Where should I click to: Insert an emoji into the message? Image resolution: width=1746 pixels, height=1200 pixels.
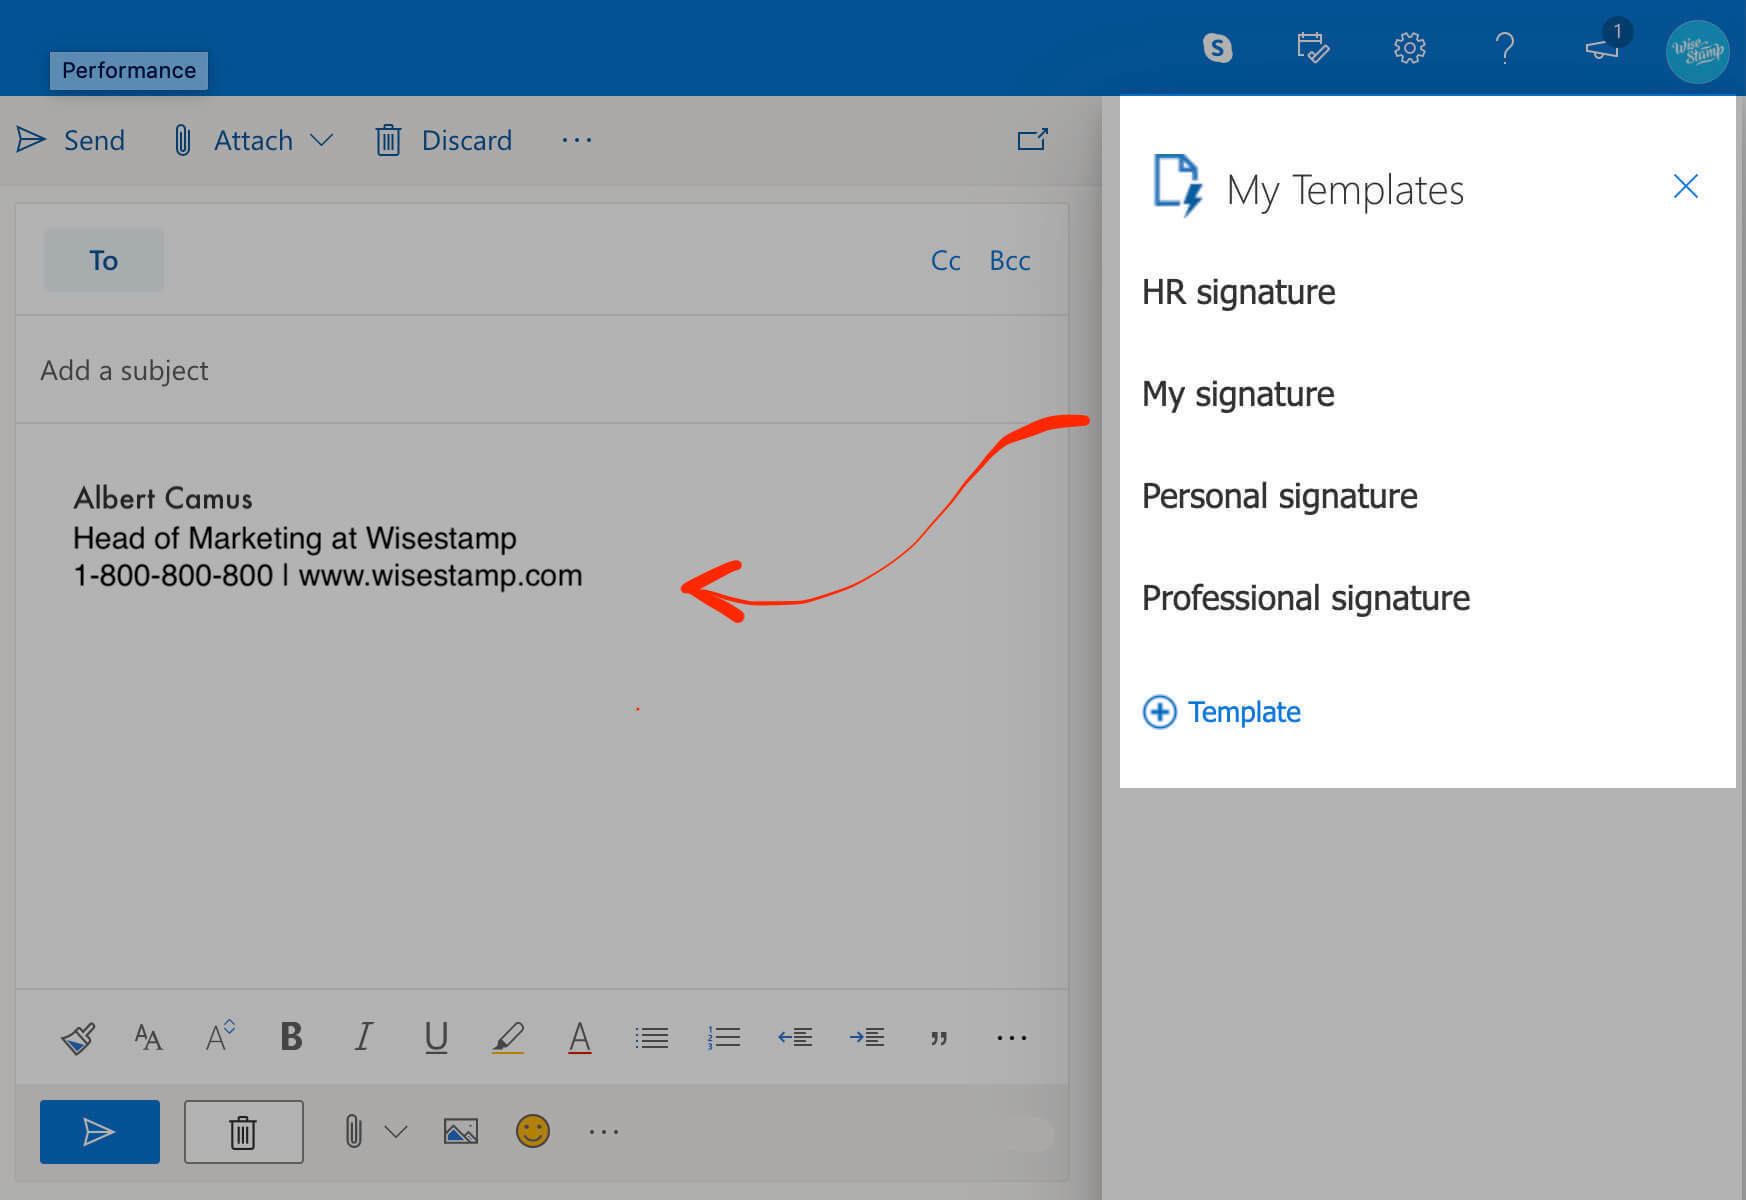(x=533, y=1131)
